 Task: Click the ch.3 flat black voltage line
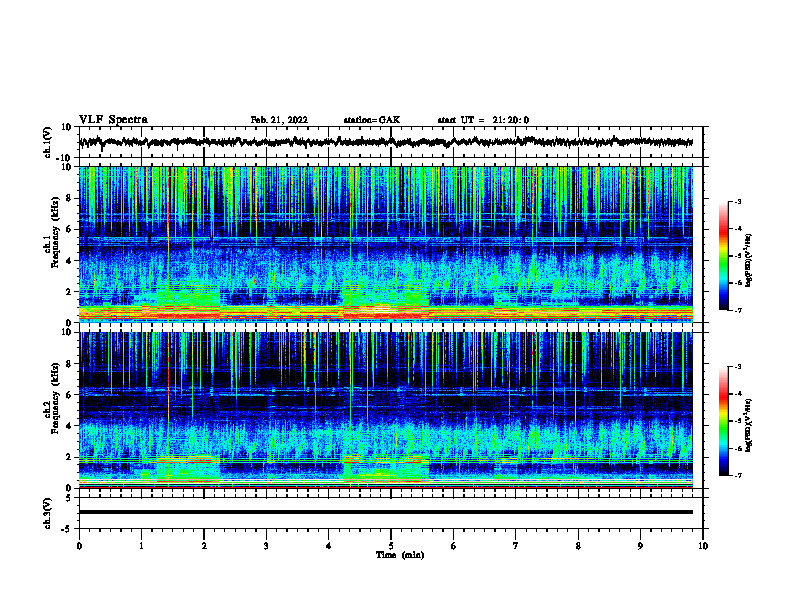click(385, 512)
